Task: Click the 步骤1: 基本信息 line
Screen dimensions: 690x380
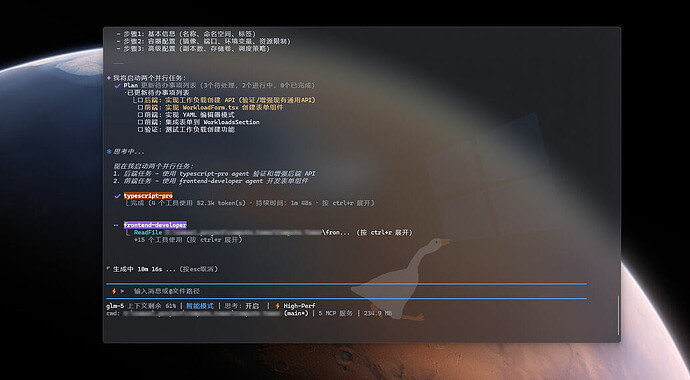Action: click(x=186, y=34)
